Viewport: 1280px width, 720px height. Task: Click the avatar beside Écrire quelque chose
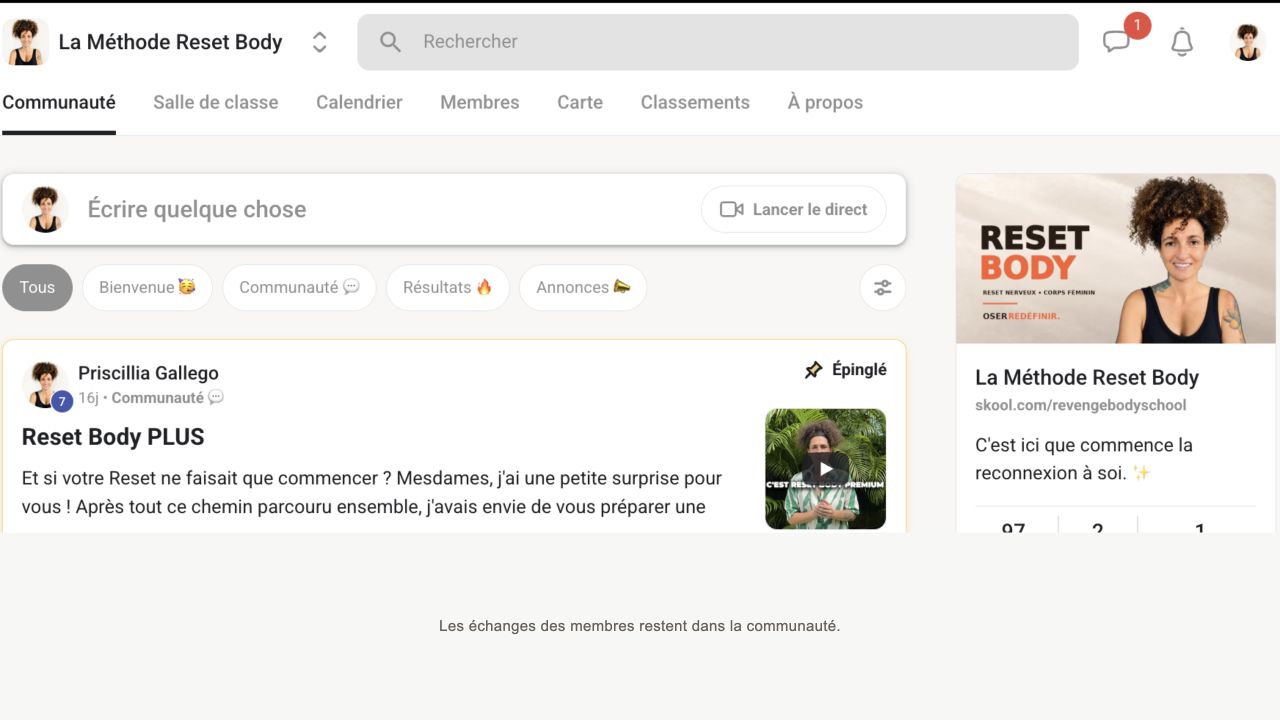45,209
